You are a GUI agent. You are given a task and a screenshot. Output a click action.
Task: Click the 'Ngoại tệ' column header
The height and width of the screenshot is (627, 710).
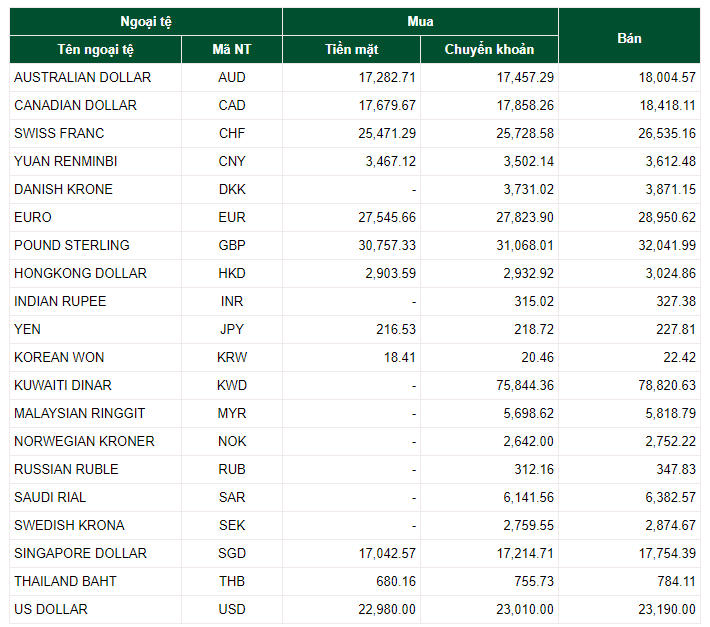[x=146, y=22]
